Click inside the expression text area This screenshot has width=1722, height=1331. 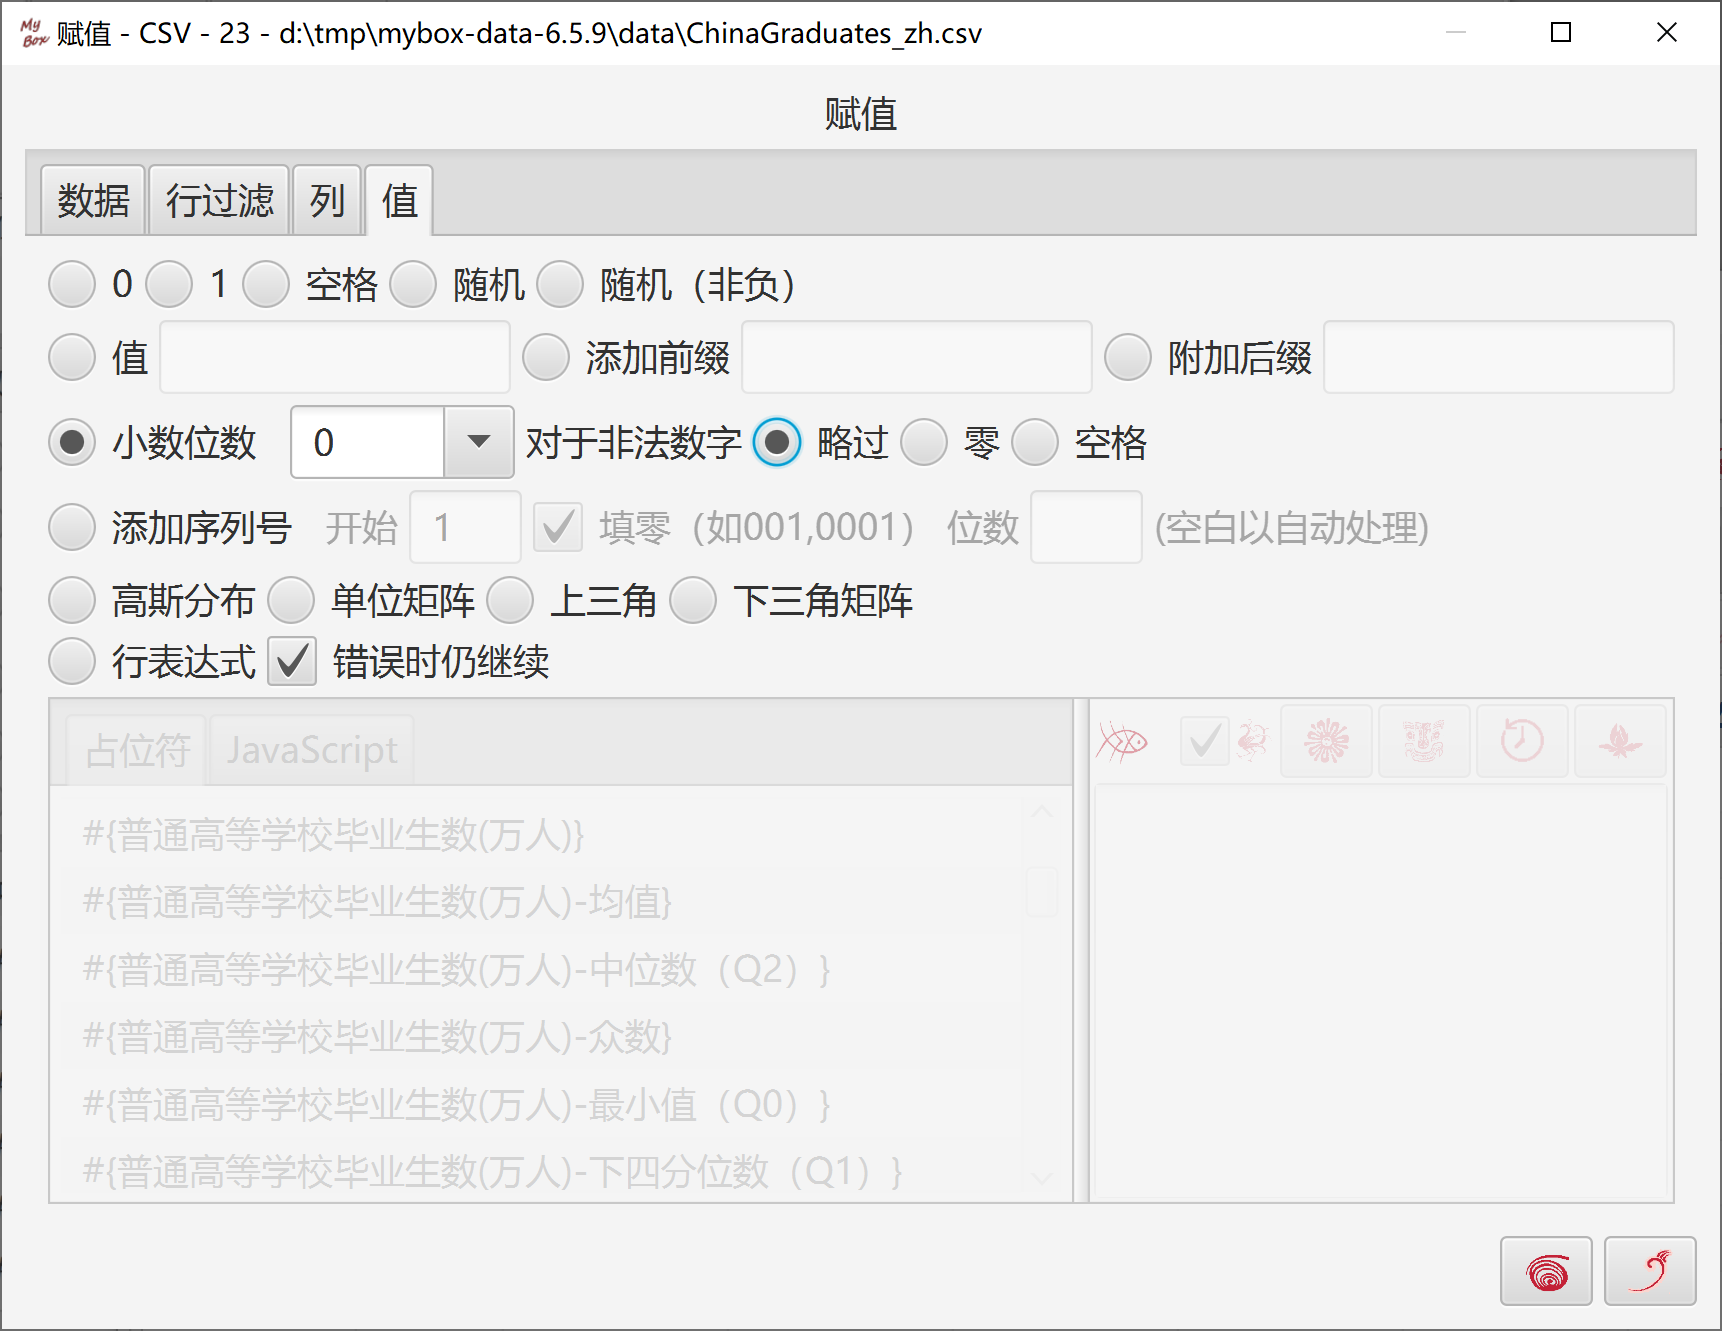1381,993
